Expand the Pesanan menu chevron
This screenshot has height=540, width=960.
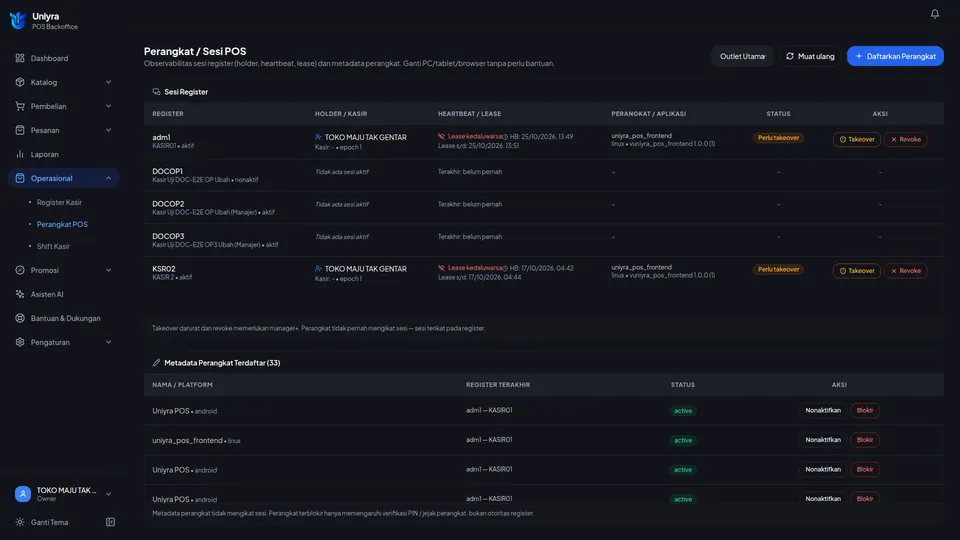pyautogui.click(x=108, y=130)
